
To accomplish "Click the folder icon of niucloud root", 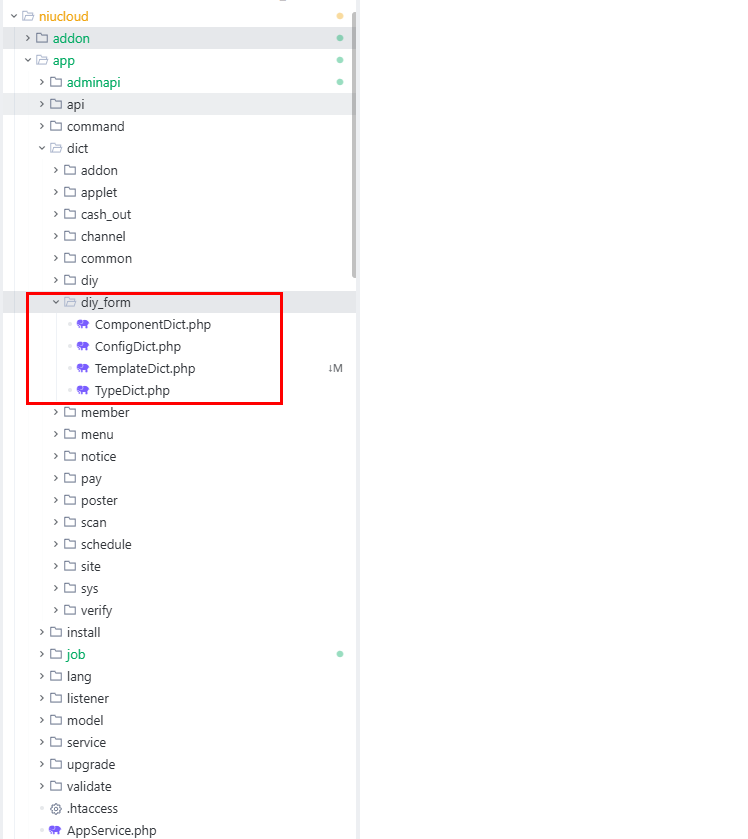I will tap(28, 16).
